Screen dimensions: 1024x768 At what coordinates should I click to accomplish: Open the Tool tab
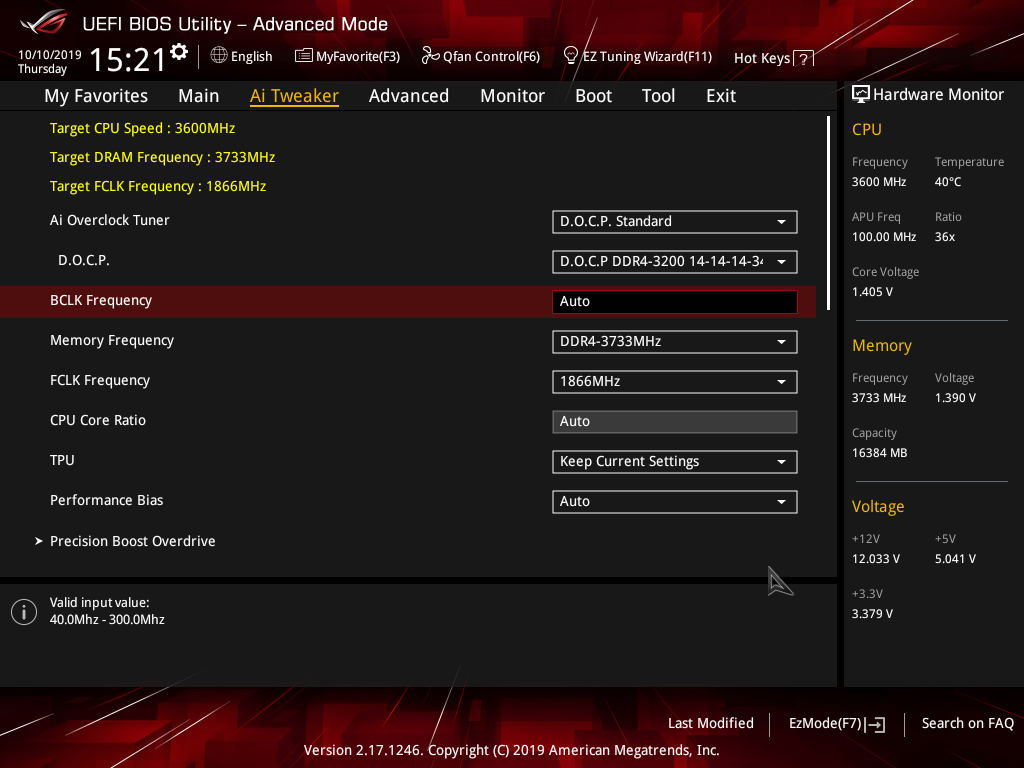pyautogui.click(x=658, y=96)
